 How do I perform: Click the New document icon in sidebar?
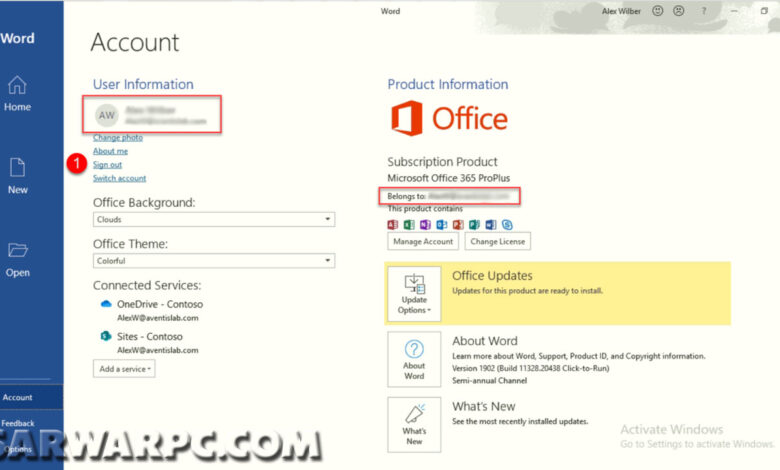click(17, 168)
